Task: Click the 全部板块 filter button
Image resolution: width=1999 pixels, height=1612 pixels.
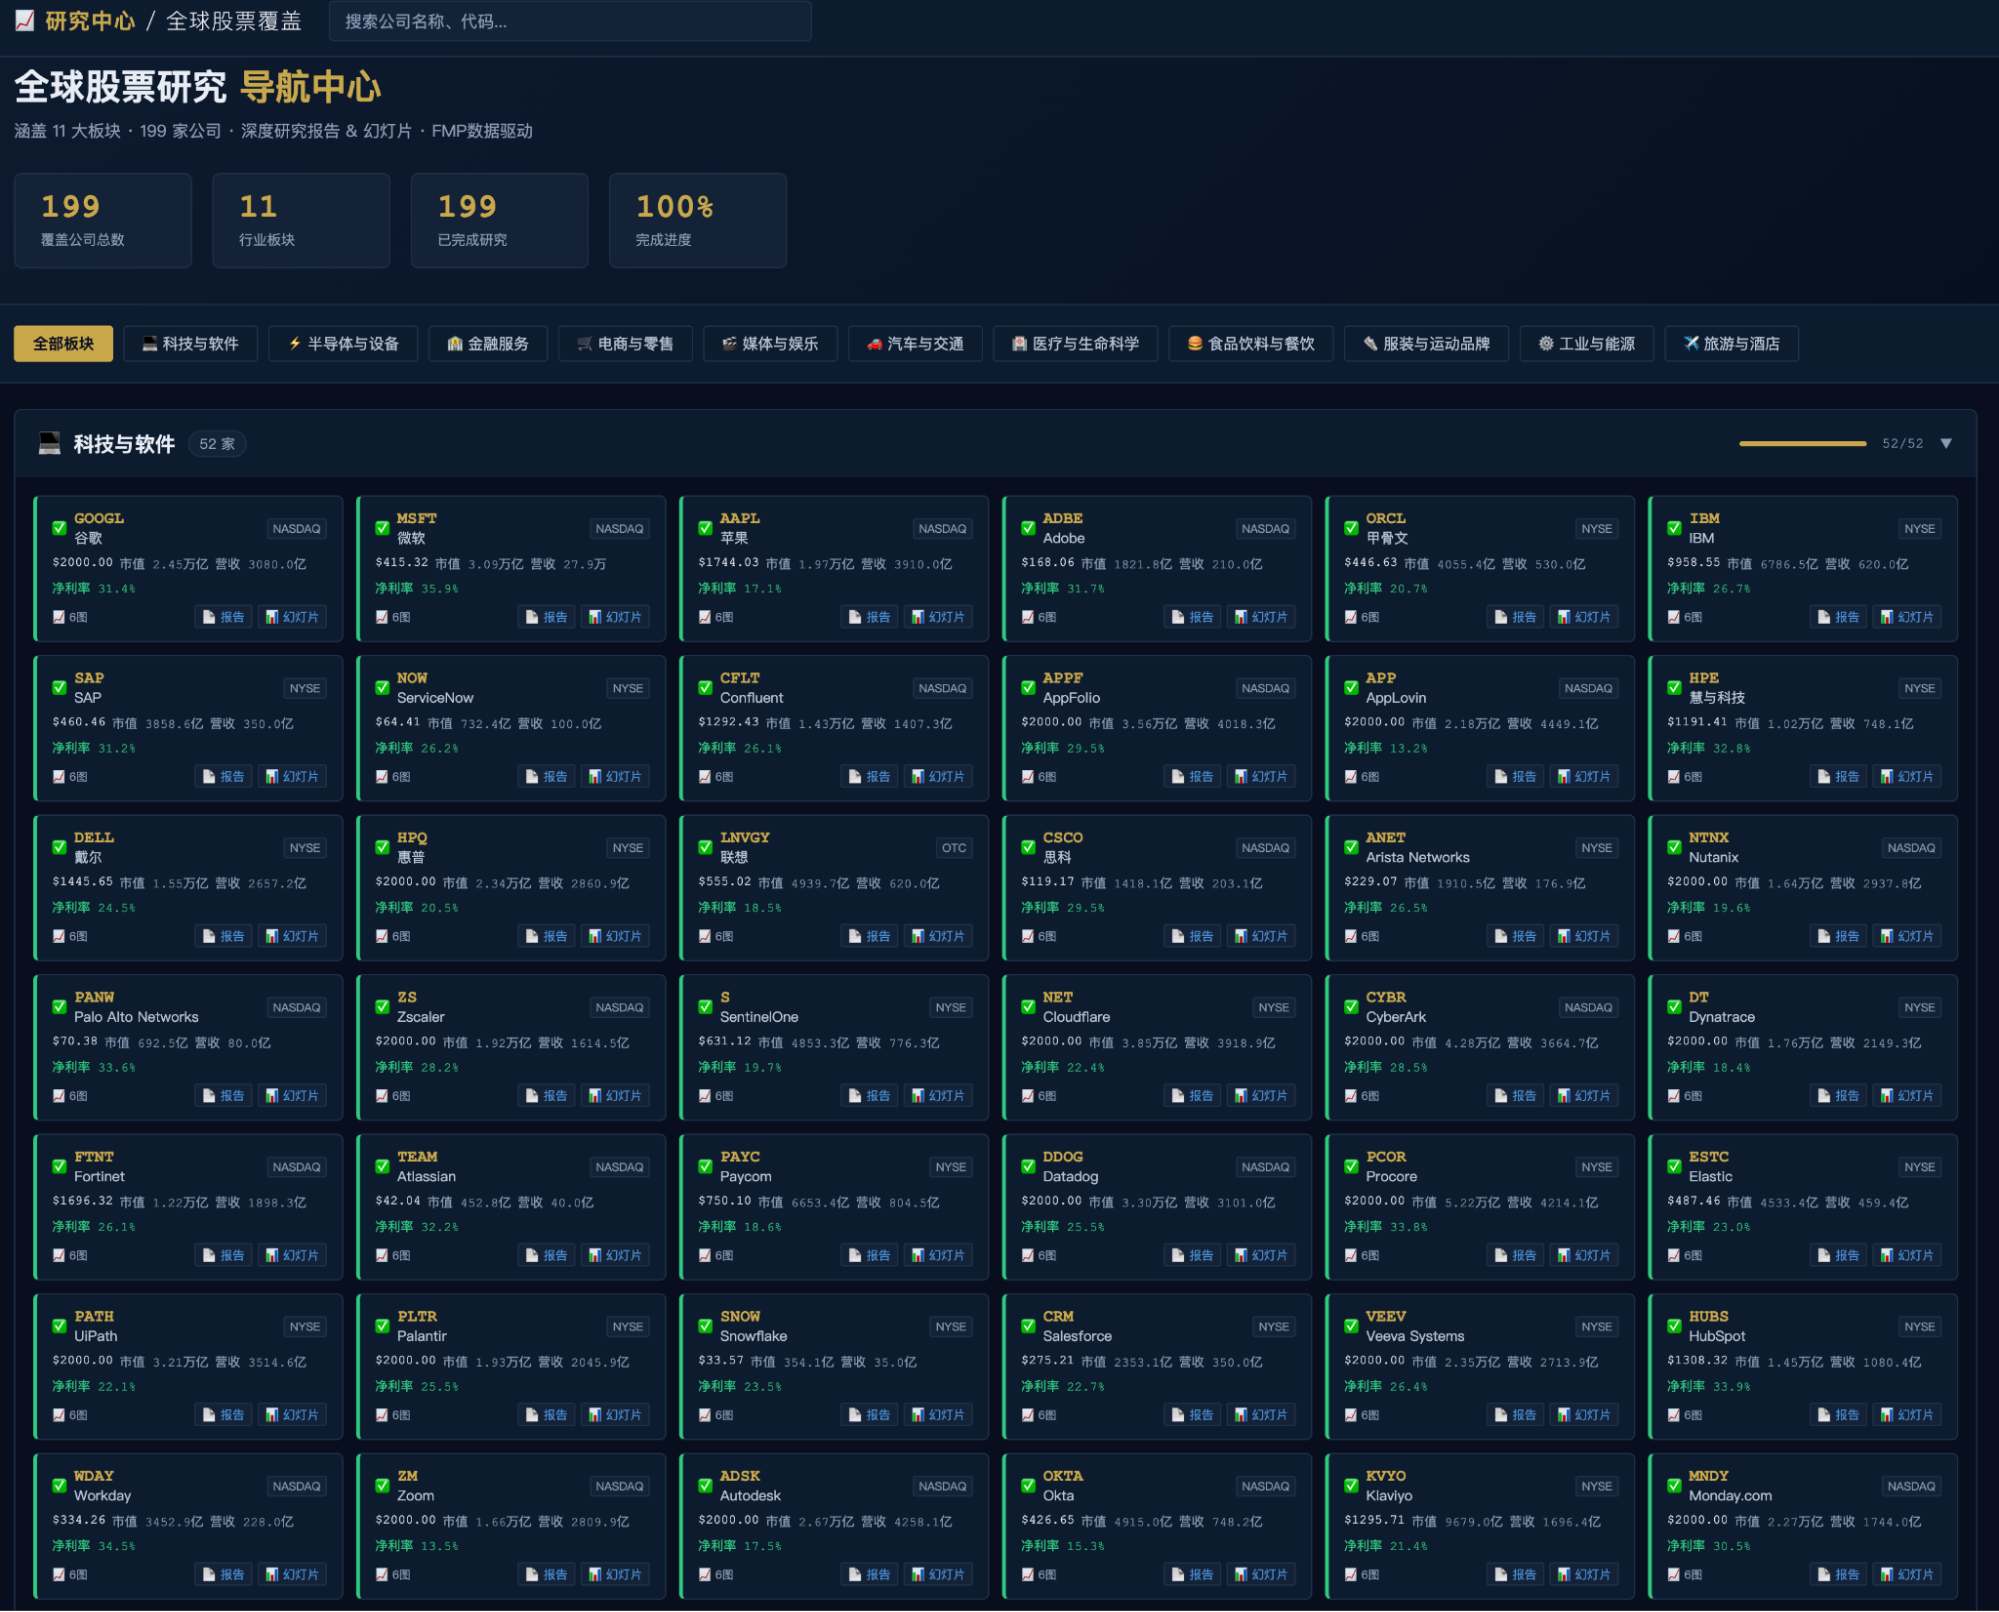Action: click(x=63, y=344)
